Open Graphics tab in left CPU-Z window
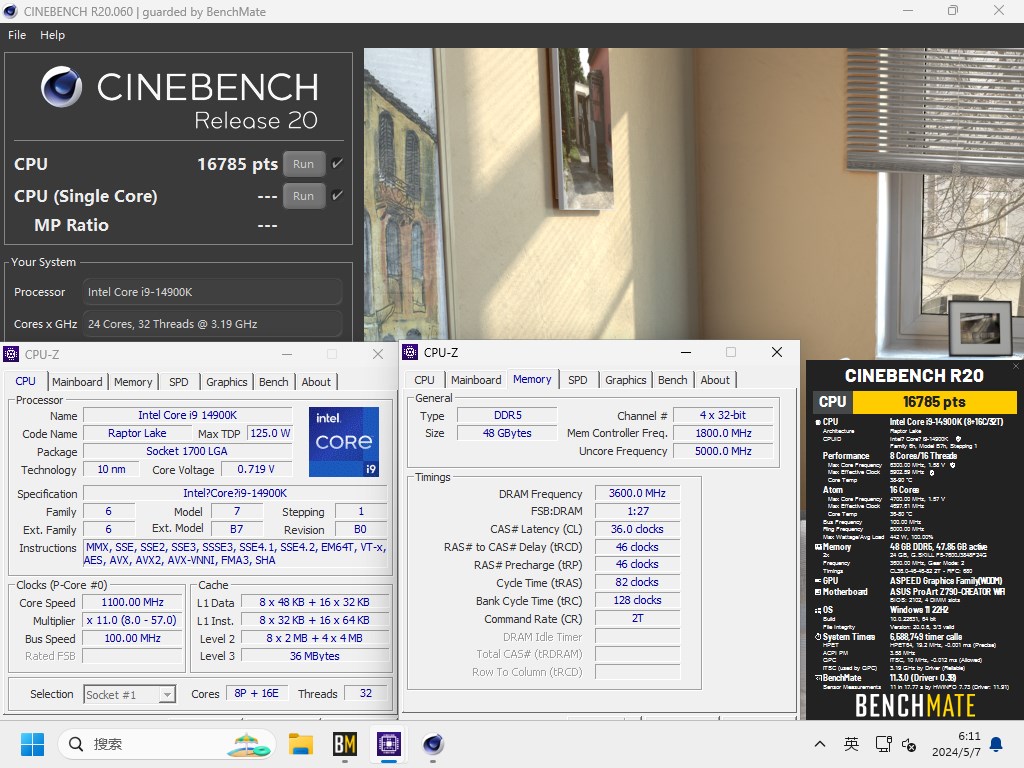The height and width of the screenshot is (768, 1024). coord(227,382)
